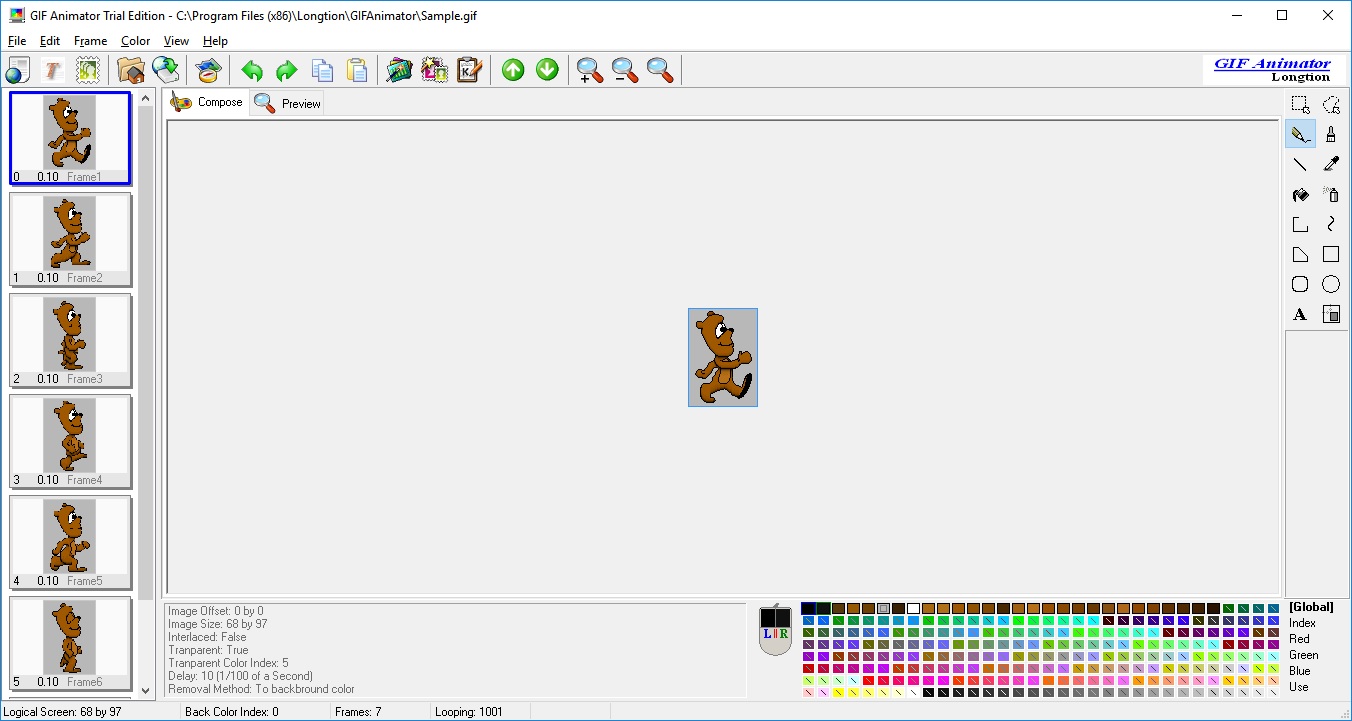This screenshot has width=1352, height=721.
Task: Pick the white swatch in the top palette row
Action: tap(913, 608)
